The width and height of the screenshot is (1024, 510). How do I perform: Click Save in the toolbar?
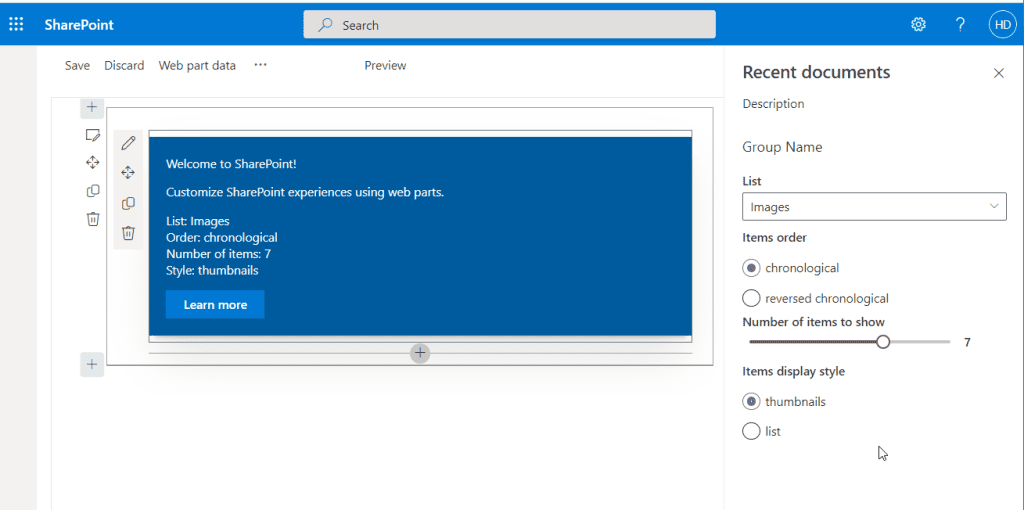(77, 65)
